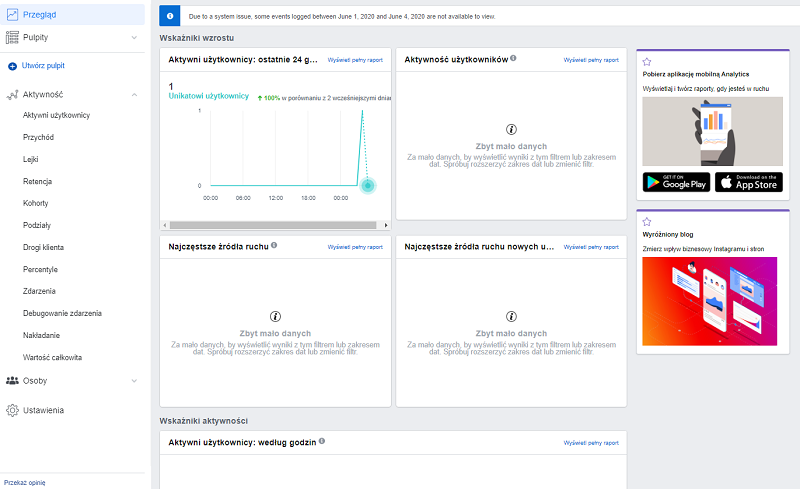Expand the Osoby section chevron

[134, 381]
